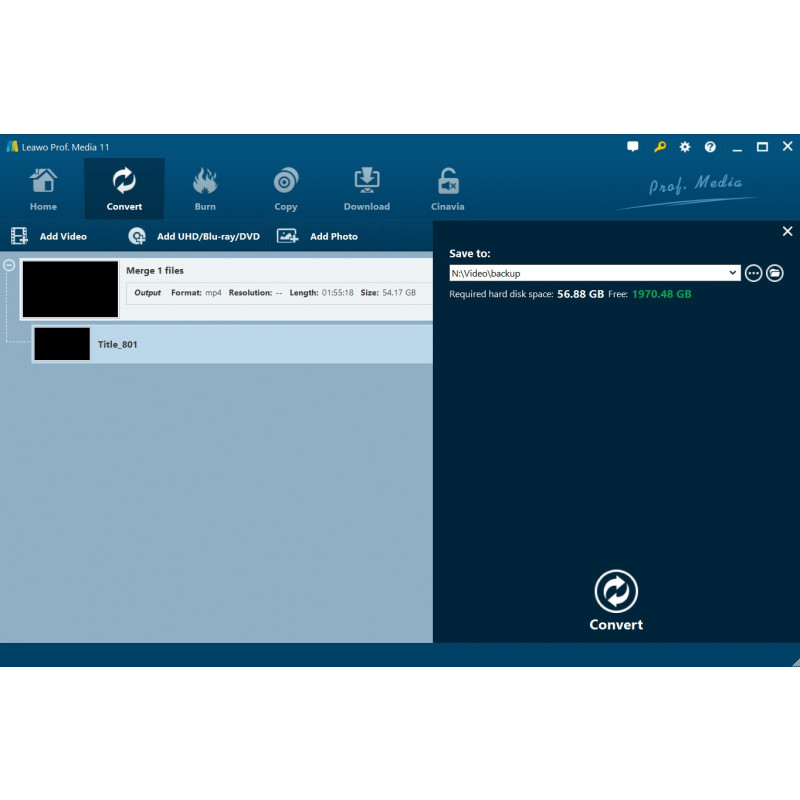Click the output Format: mp4 value

point(213,293)
